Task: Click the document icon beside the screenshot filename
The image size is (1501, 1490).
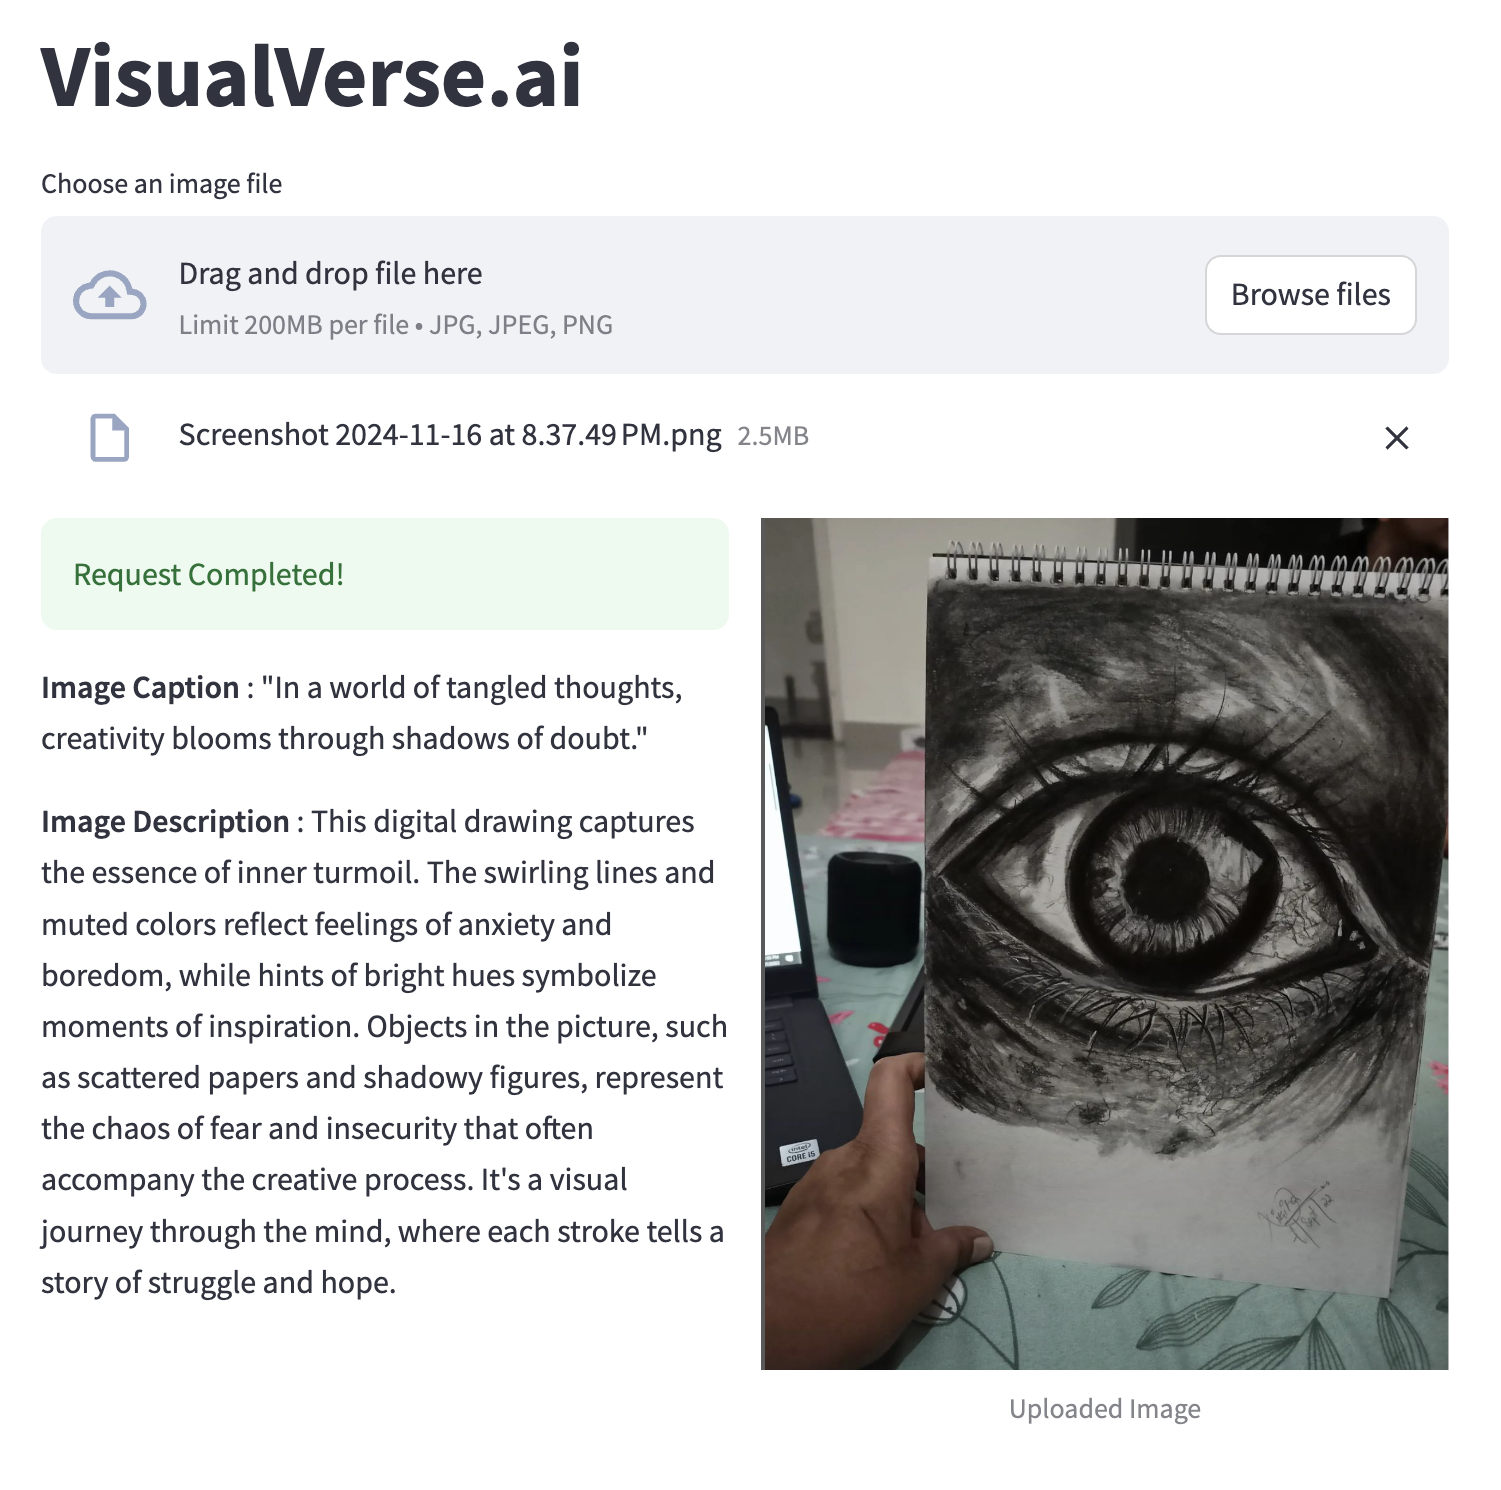Action: pos(110,437)
